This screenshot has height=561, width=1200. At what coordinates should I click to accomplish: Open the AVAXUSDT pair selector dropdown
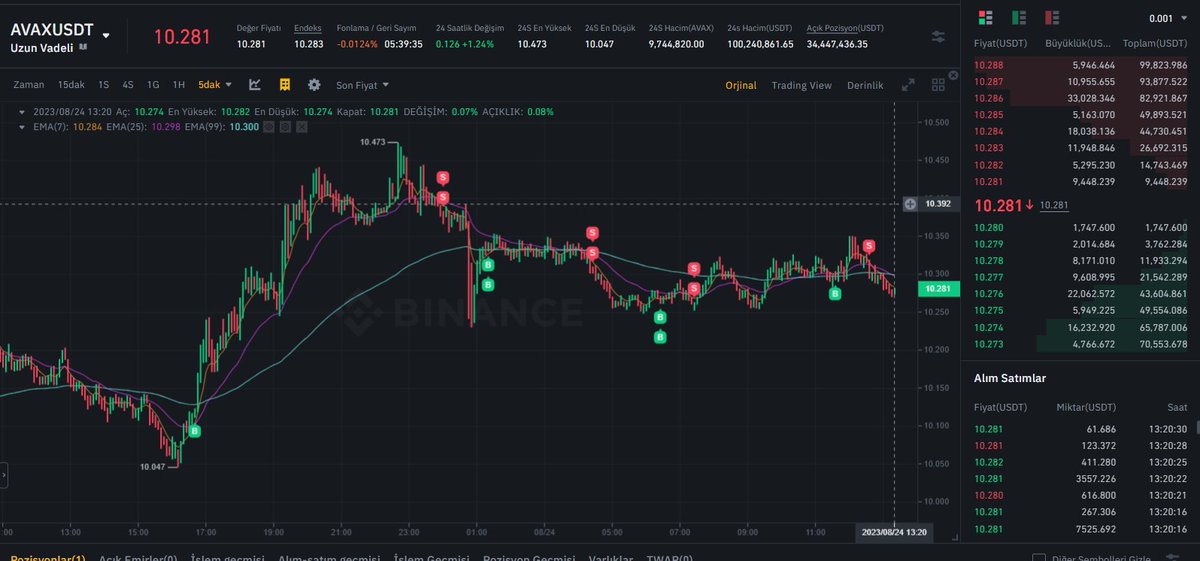point(106,34)
